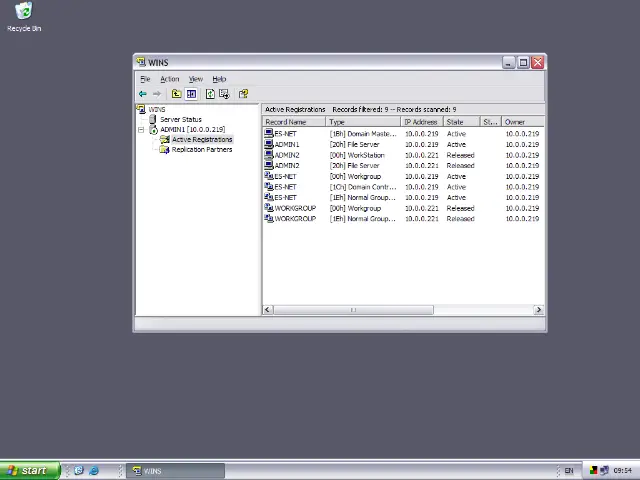Click the Refresh toolbar icon
This screenshot has height=480, width=640.
click(210, 94)
